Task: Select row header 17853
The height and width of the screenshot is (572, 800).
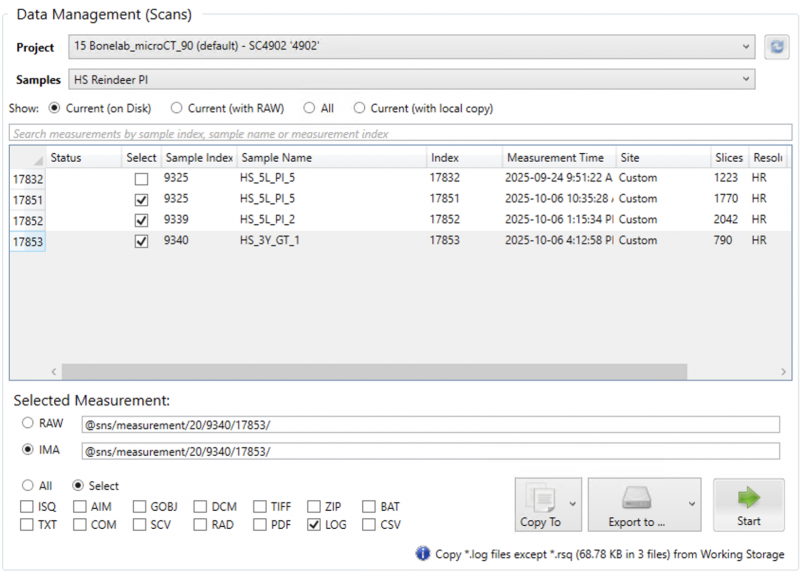Action: pos(28,241)
